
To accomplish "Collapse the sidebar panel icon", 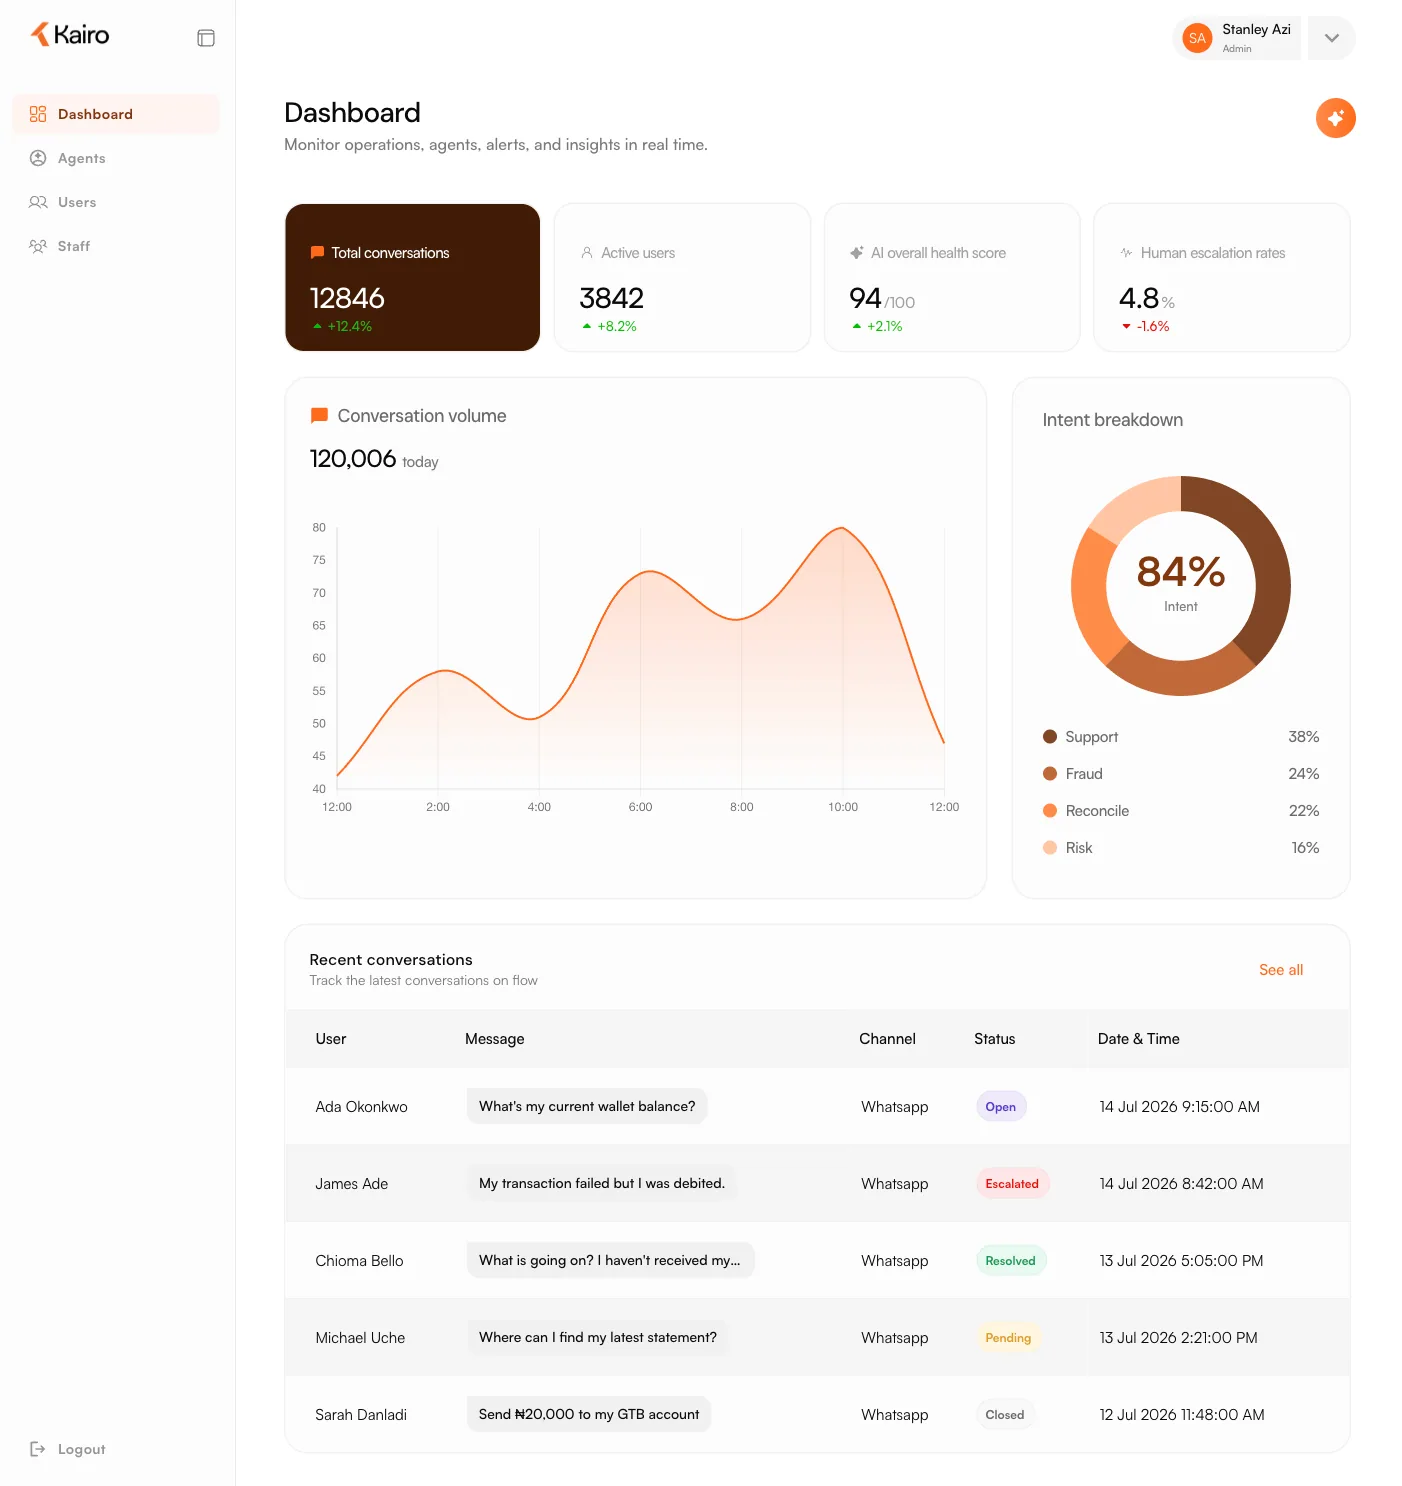I will [206, 38].
